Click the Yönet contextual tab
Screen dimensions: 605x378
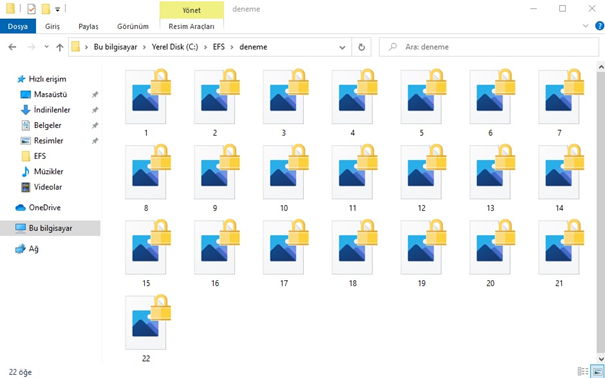point(192,10)
